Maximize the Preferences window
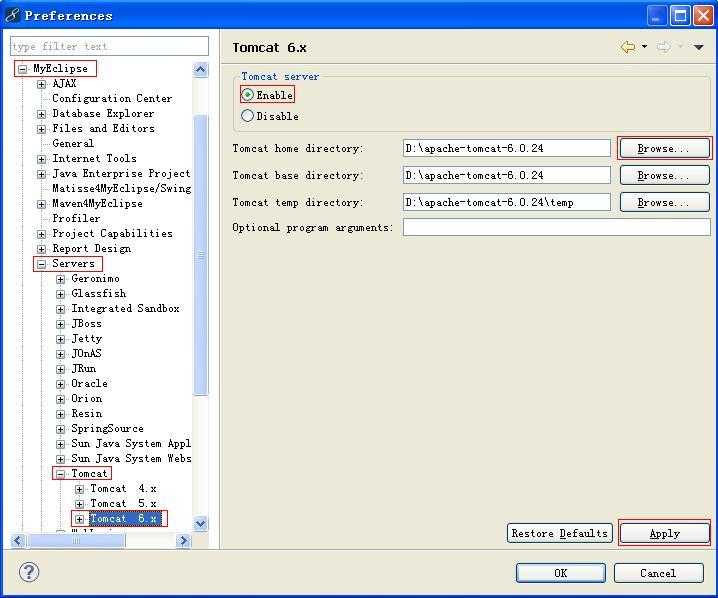Viewport: 718px width, 598px height. point(680,16)
